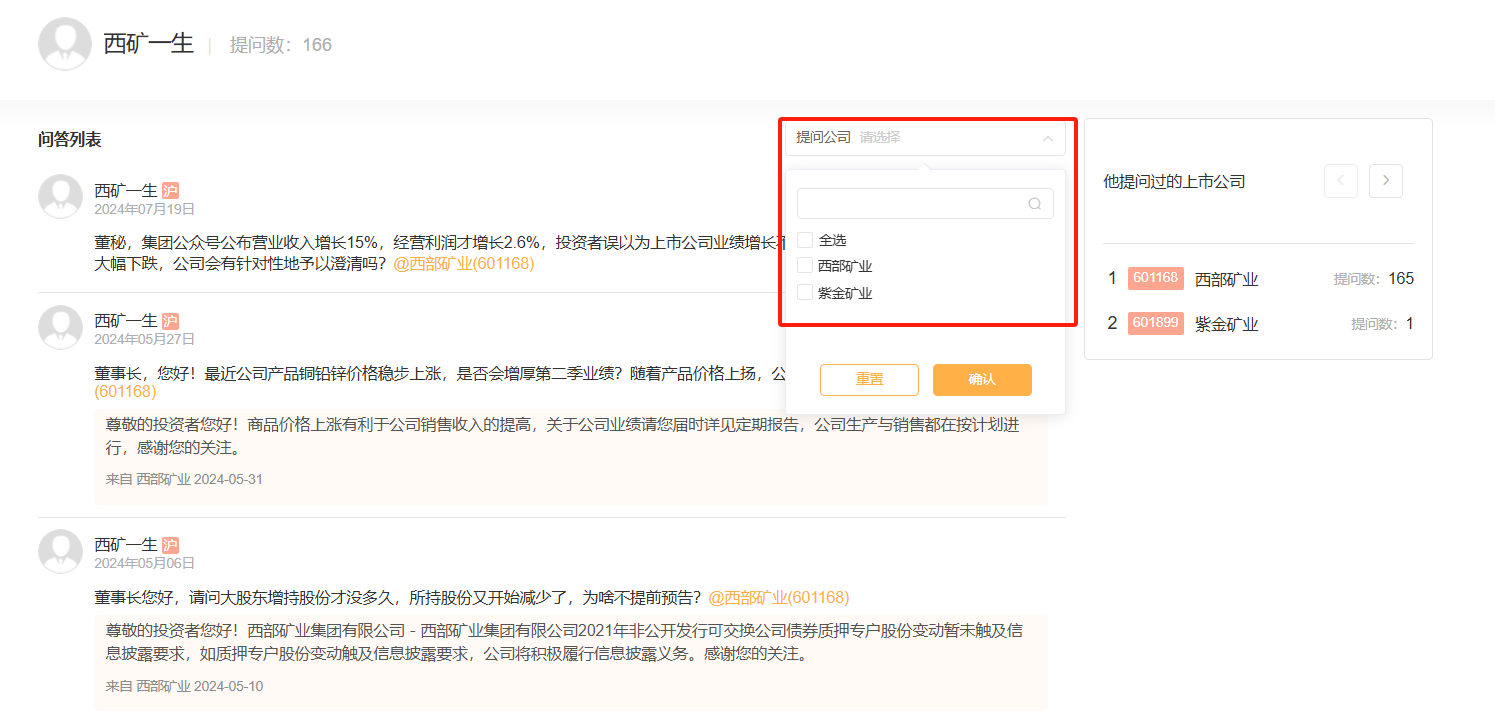Click username 西矿一生 on 2024年05月27日 post

pos(126,321)
